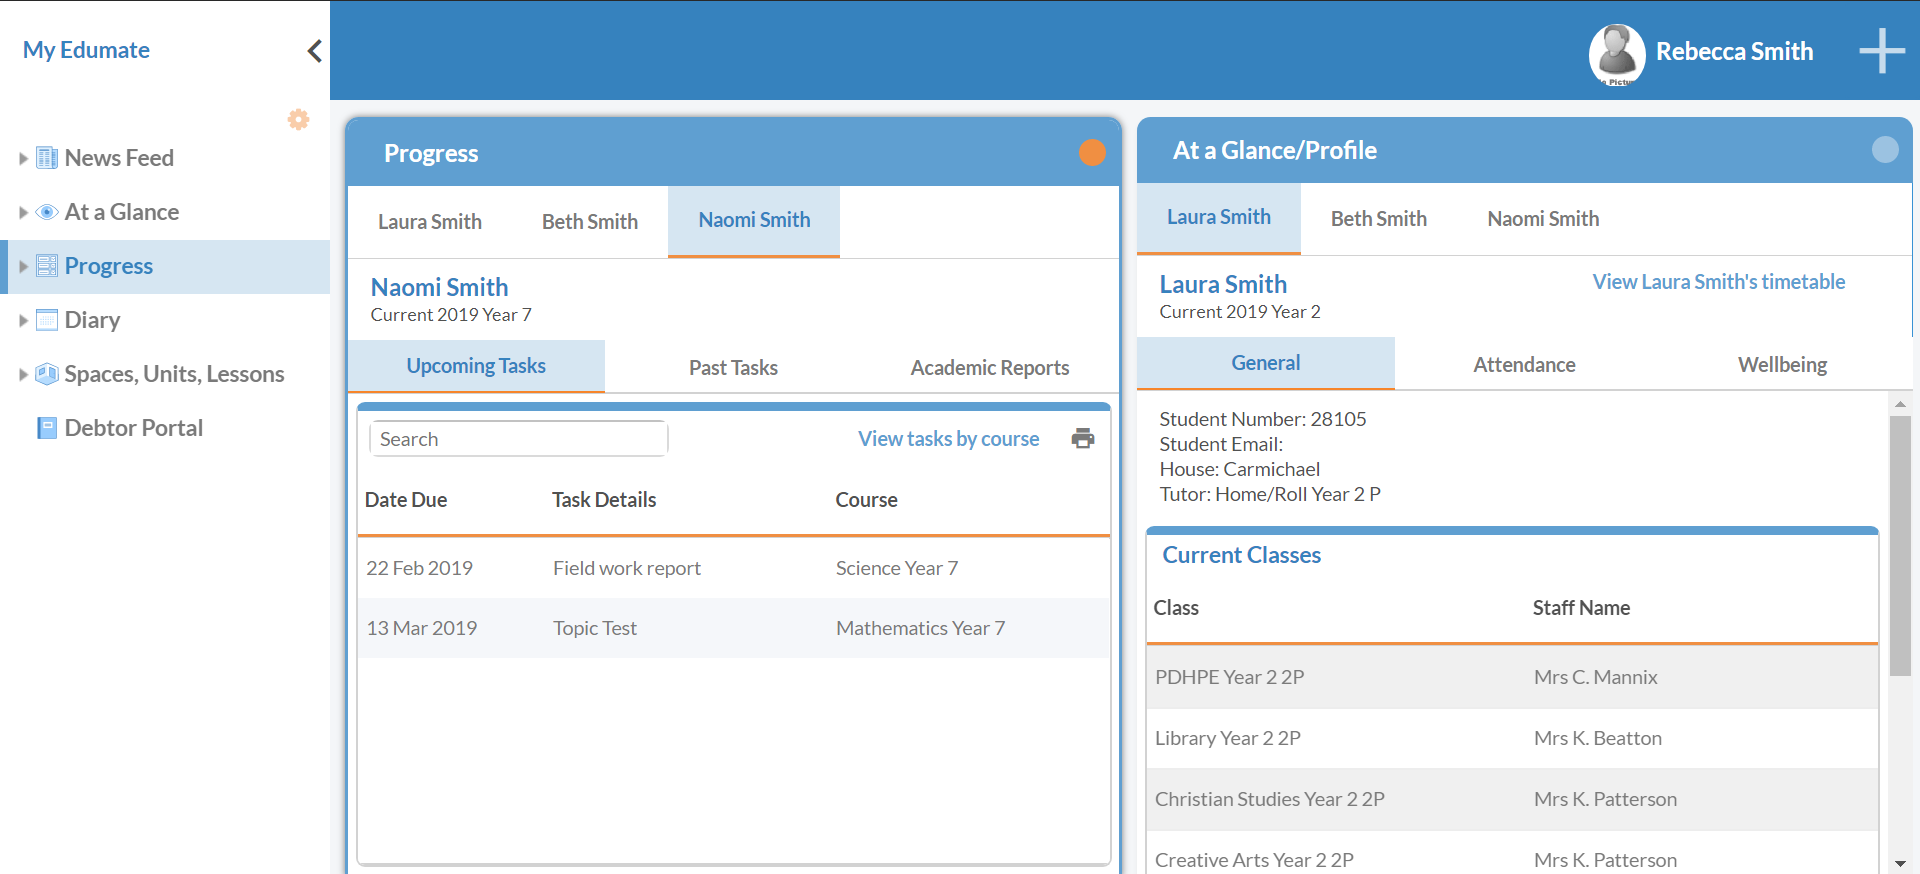Click the At a Glance eye icon
This screenshot has height=874, width=1920.
tap(47, 212)
